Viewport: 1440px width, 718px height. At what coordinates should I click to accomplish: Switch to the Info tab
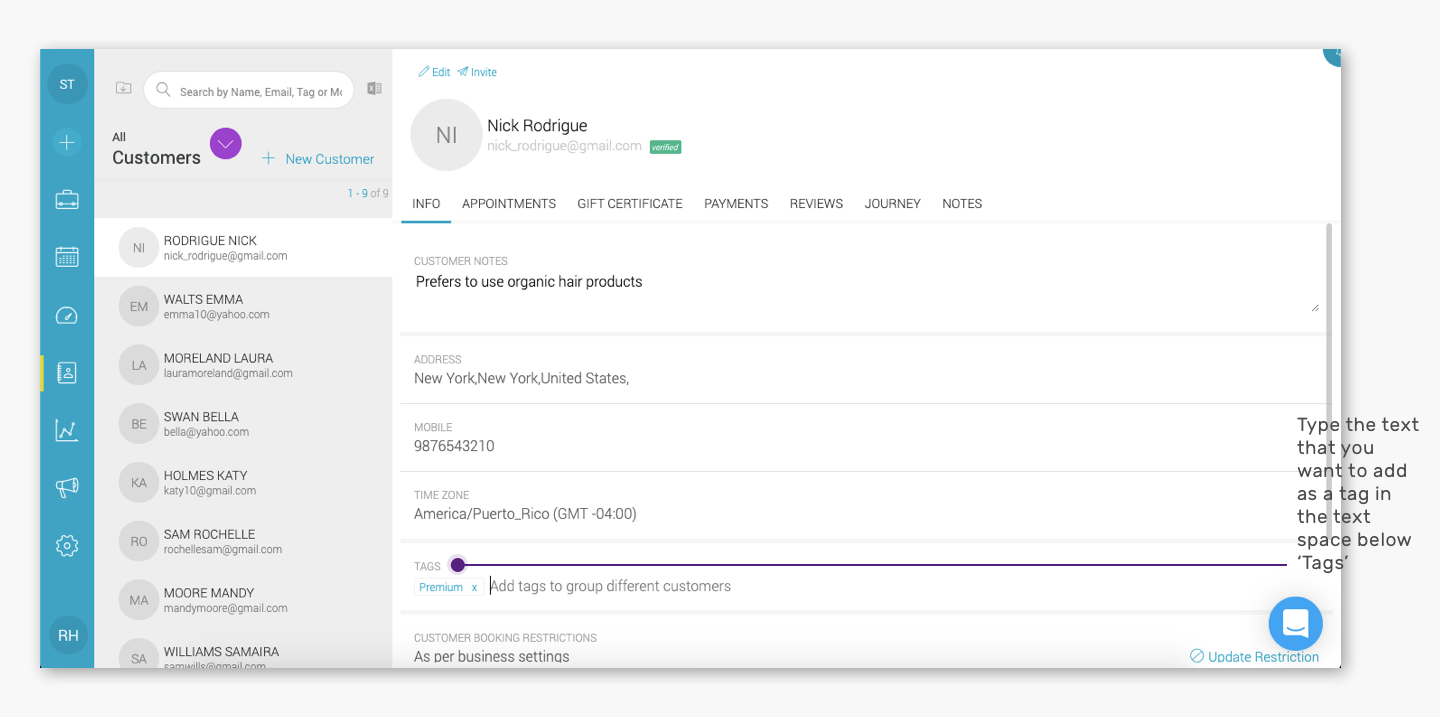tap(426, 204)
